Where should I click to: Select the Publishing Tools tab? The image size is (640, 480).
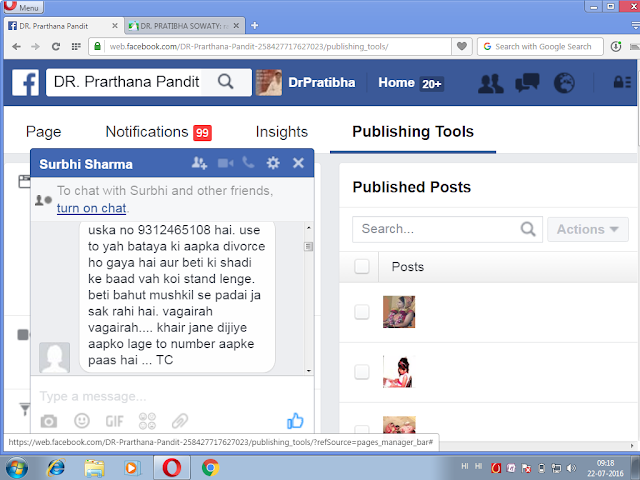click(x=413, y=131)
